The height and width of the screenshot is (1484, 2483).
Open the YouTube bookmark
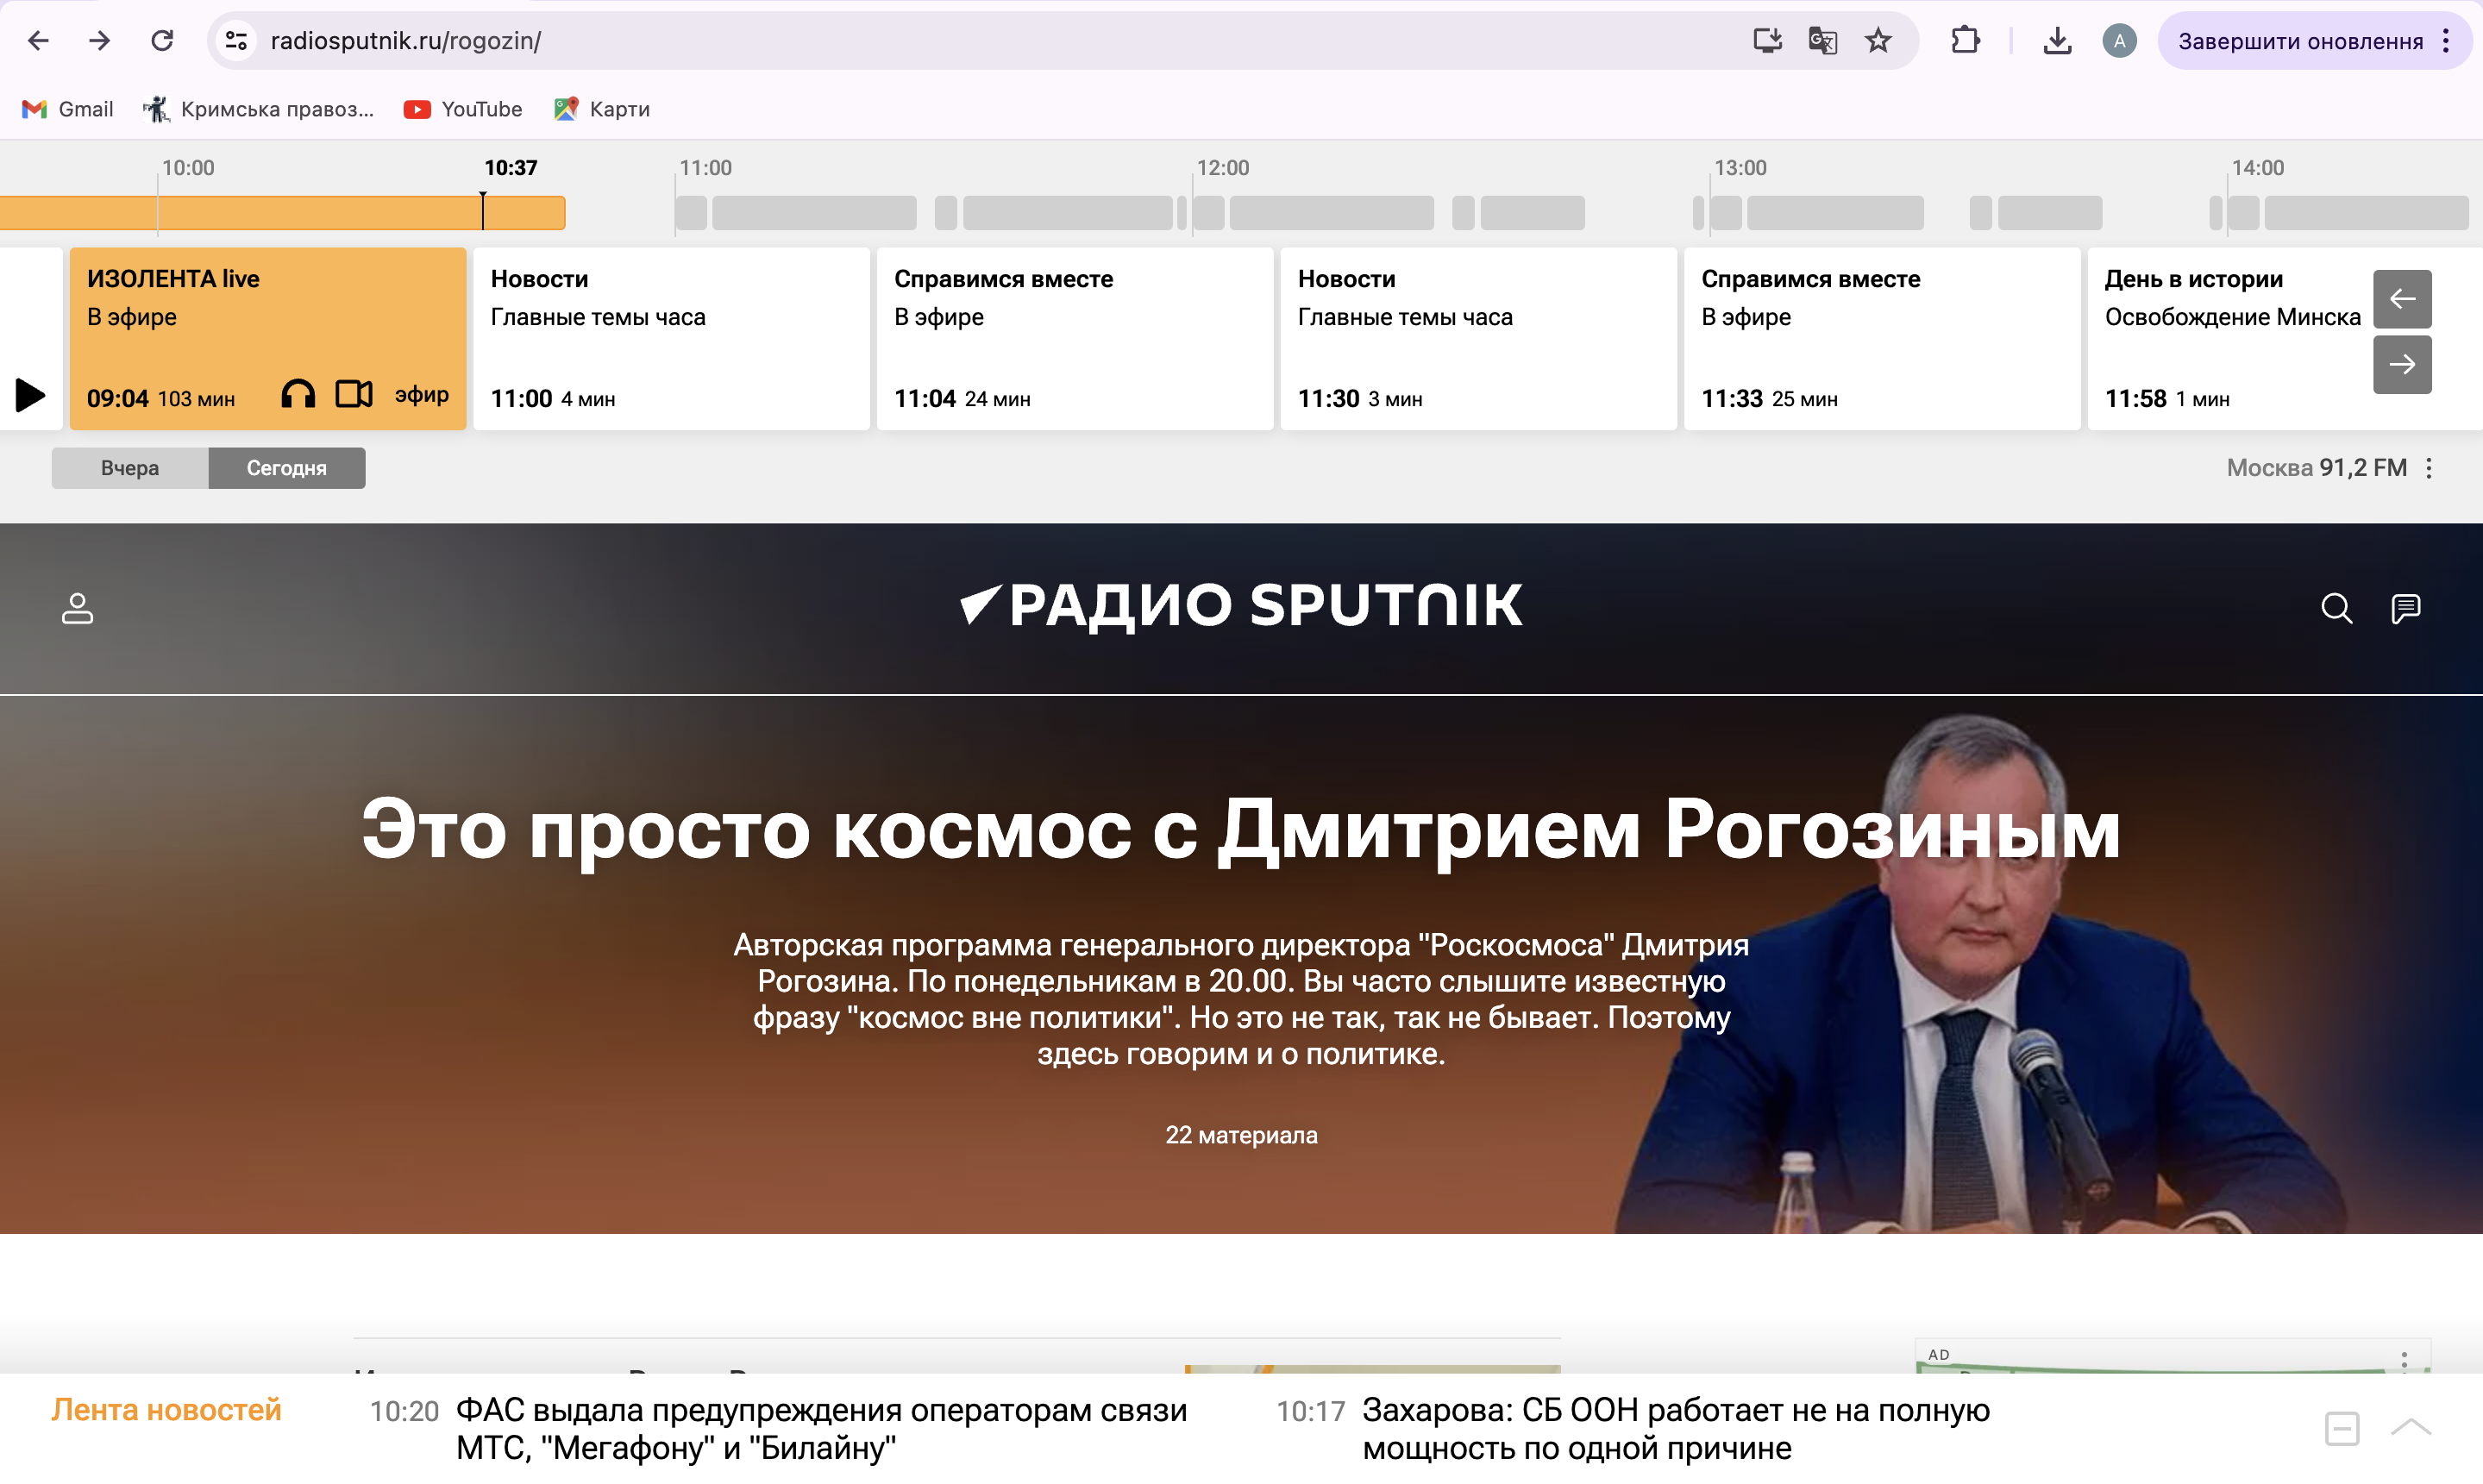[x=462, y=109]
